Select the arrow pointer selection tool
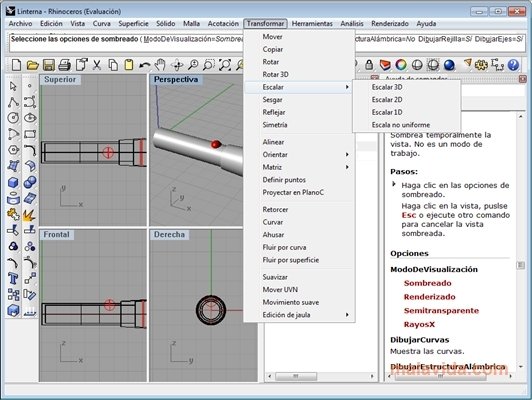Screen dimensions: 532x400 [x=13, y=86]
